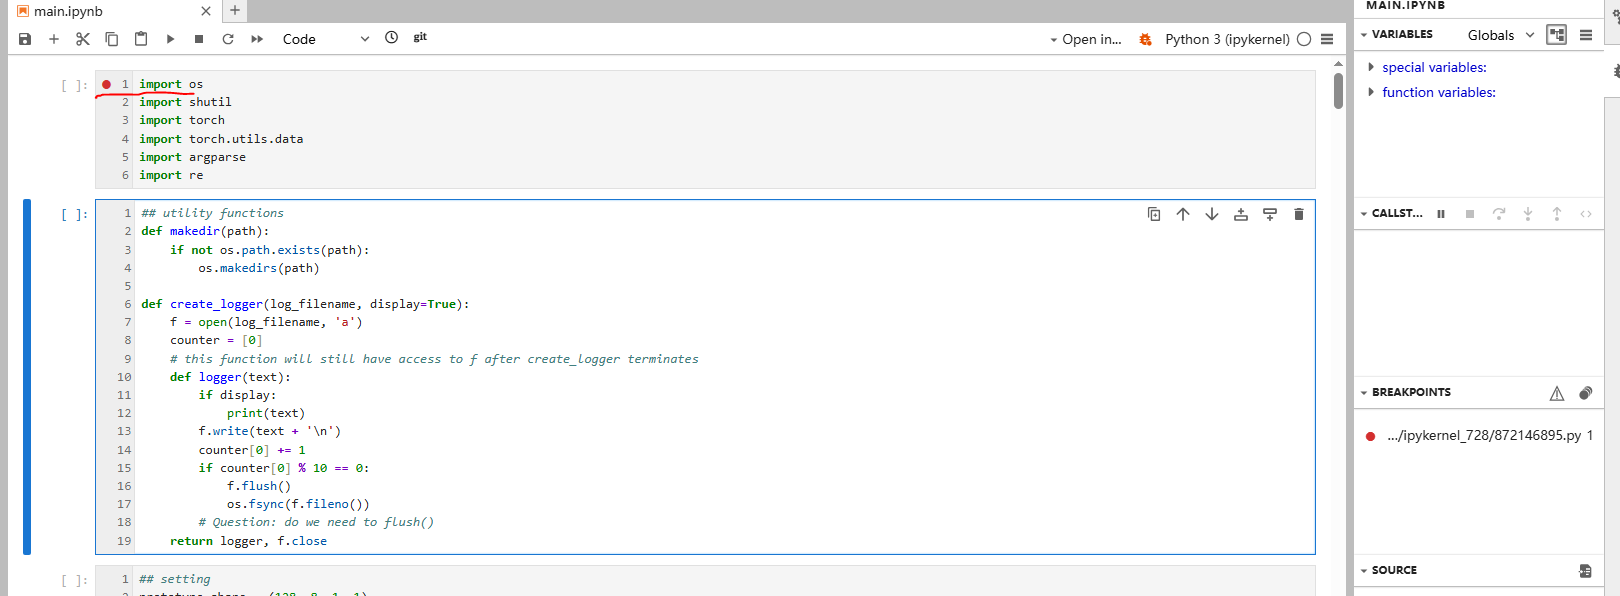1620x596 pixels.
Task: Insert a cell below the active cell
Action: (x=1270, y=214)
